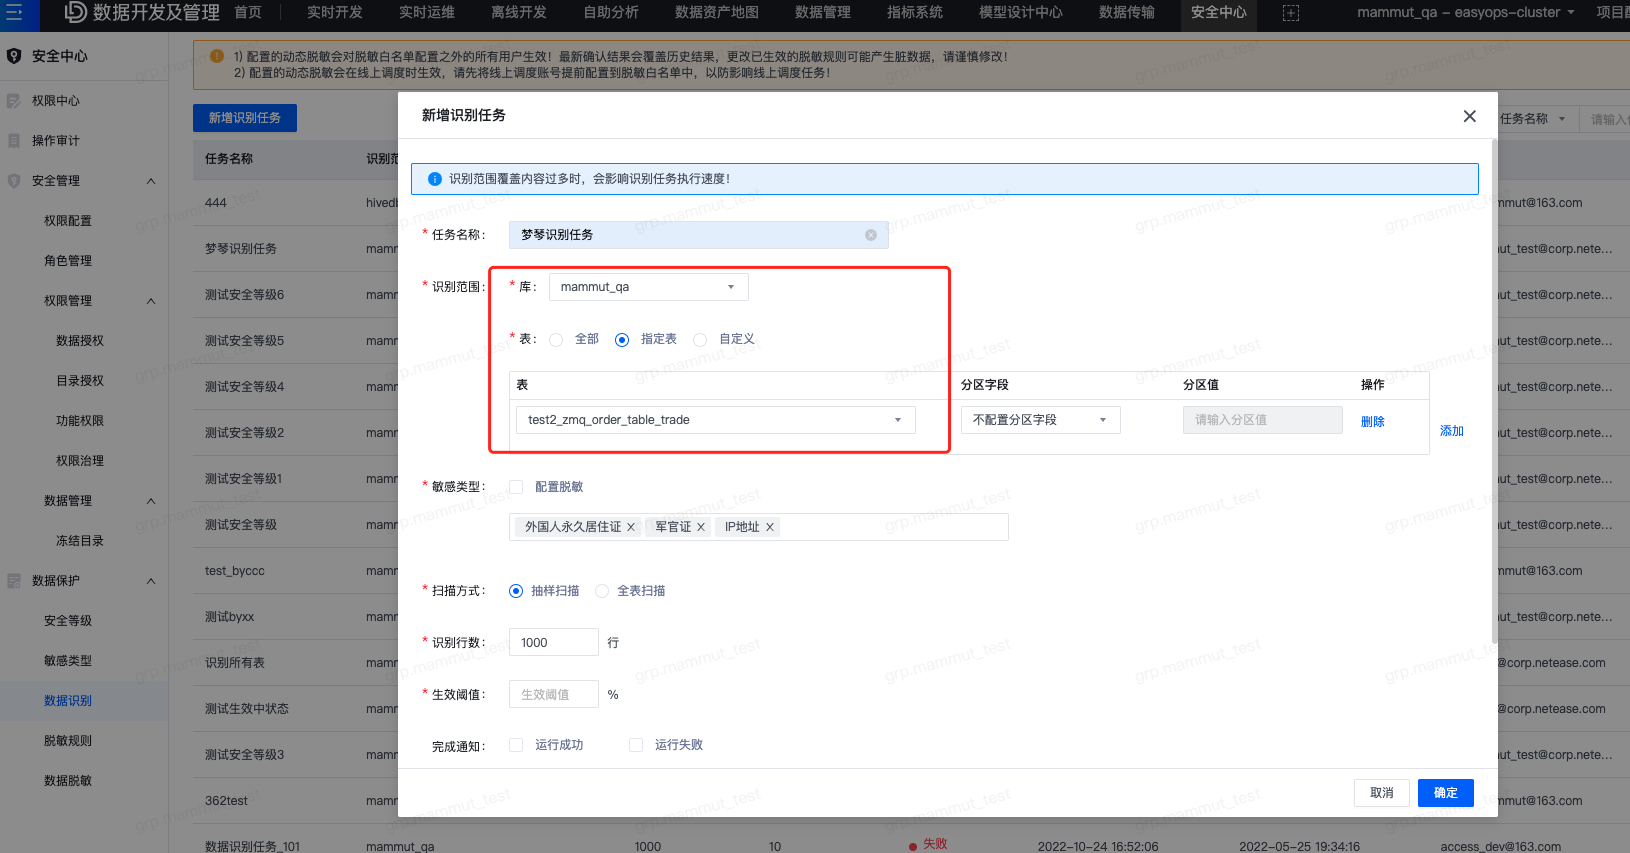Open the 库 dropdown showing mammut_qa
This screenshot has height=853, width=1630.
[649, 287]
